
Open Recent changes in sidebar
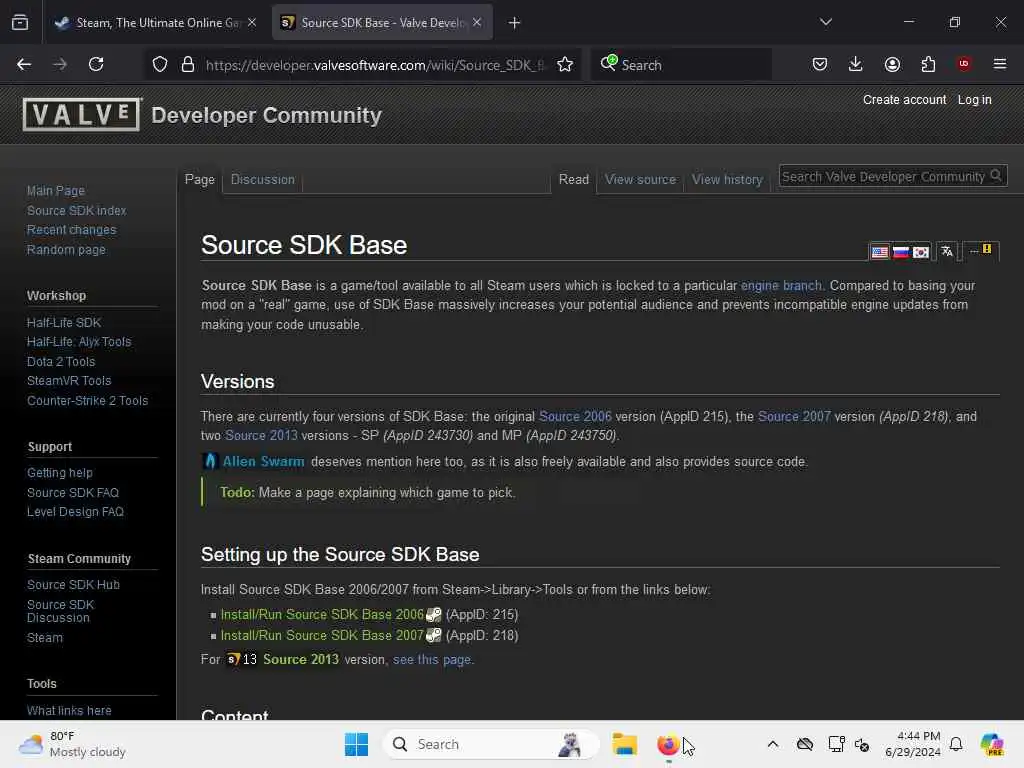tap(71, 230)
